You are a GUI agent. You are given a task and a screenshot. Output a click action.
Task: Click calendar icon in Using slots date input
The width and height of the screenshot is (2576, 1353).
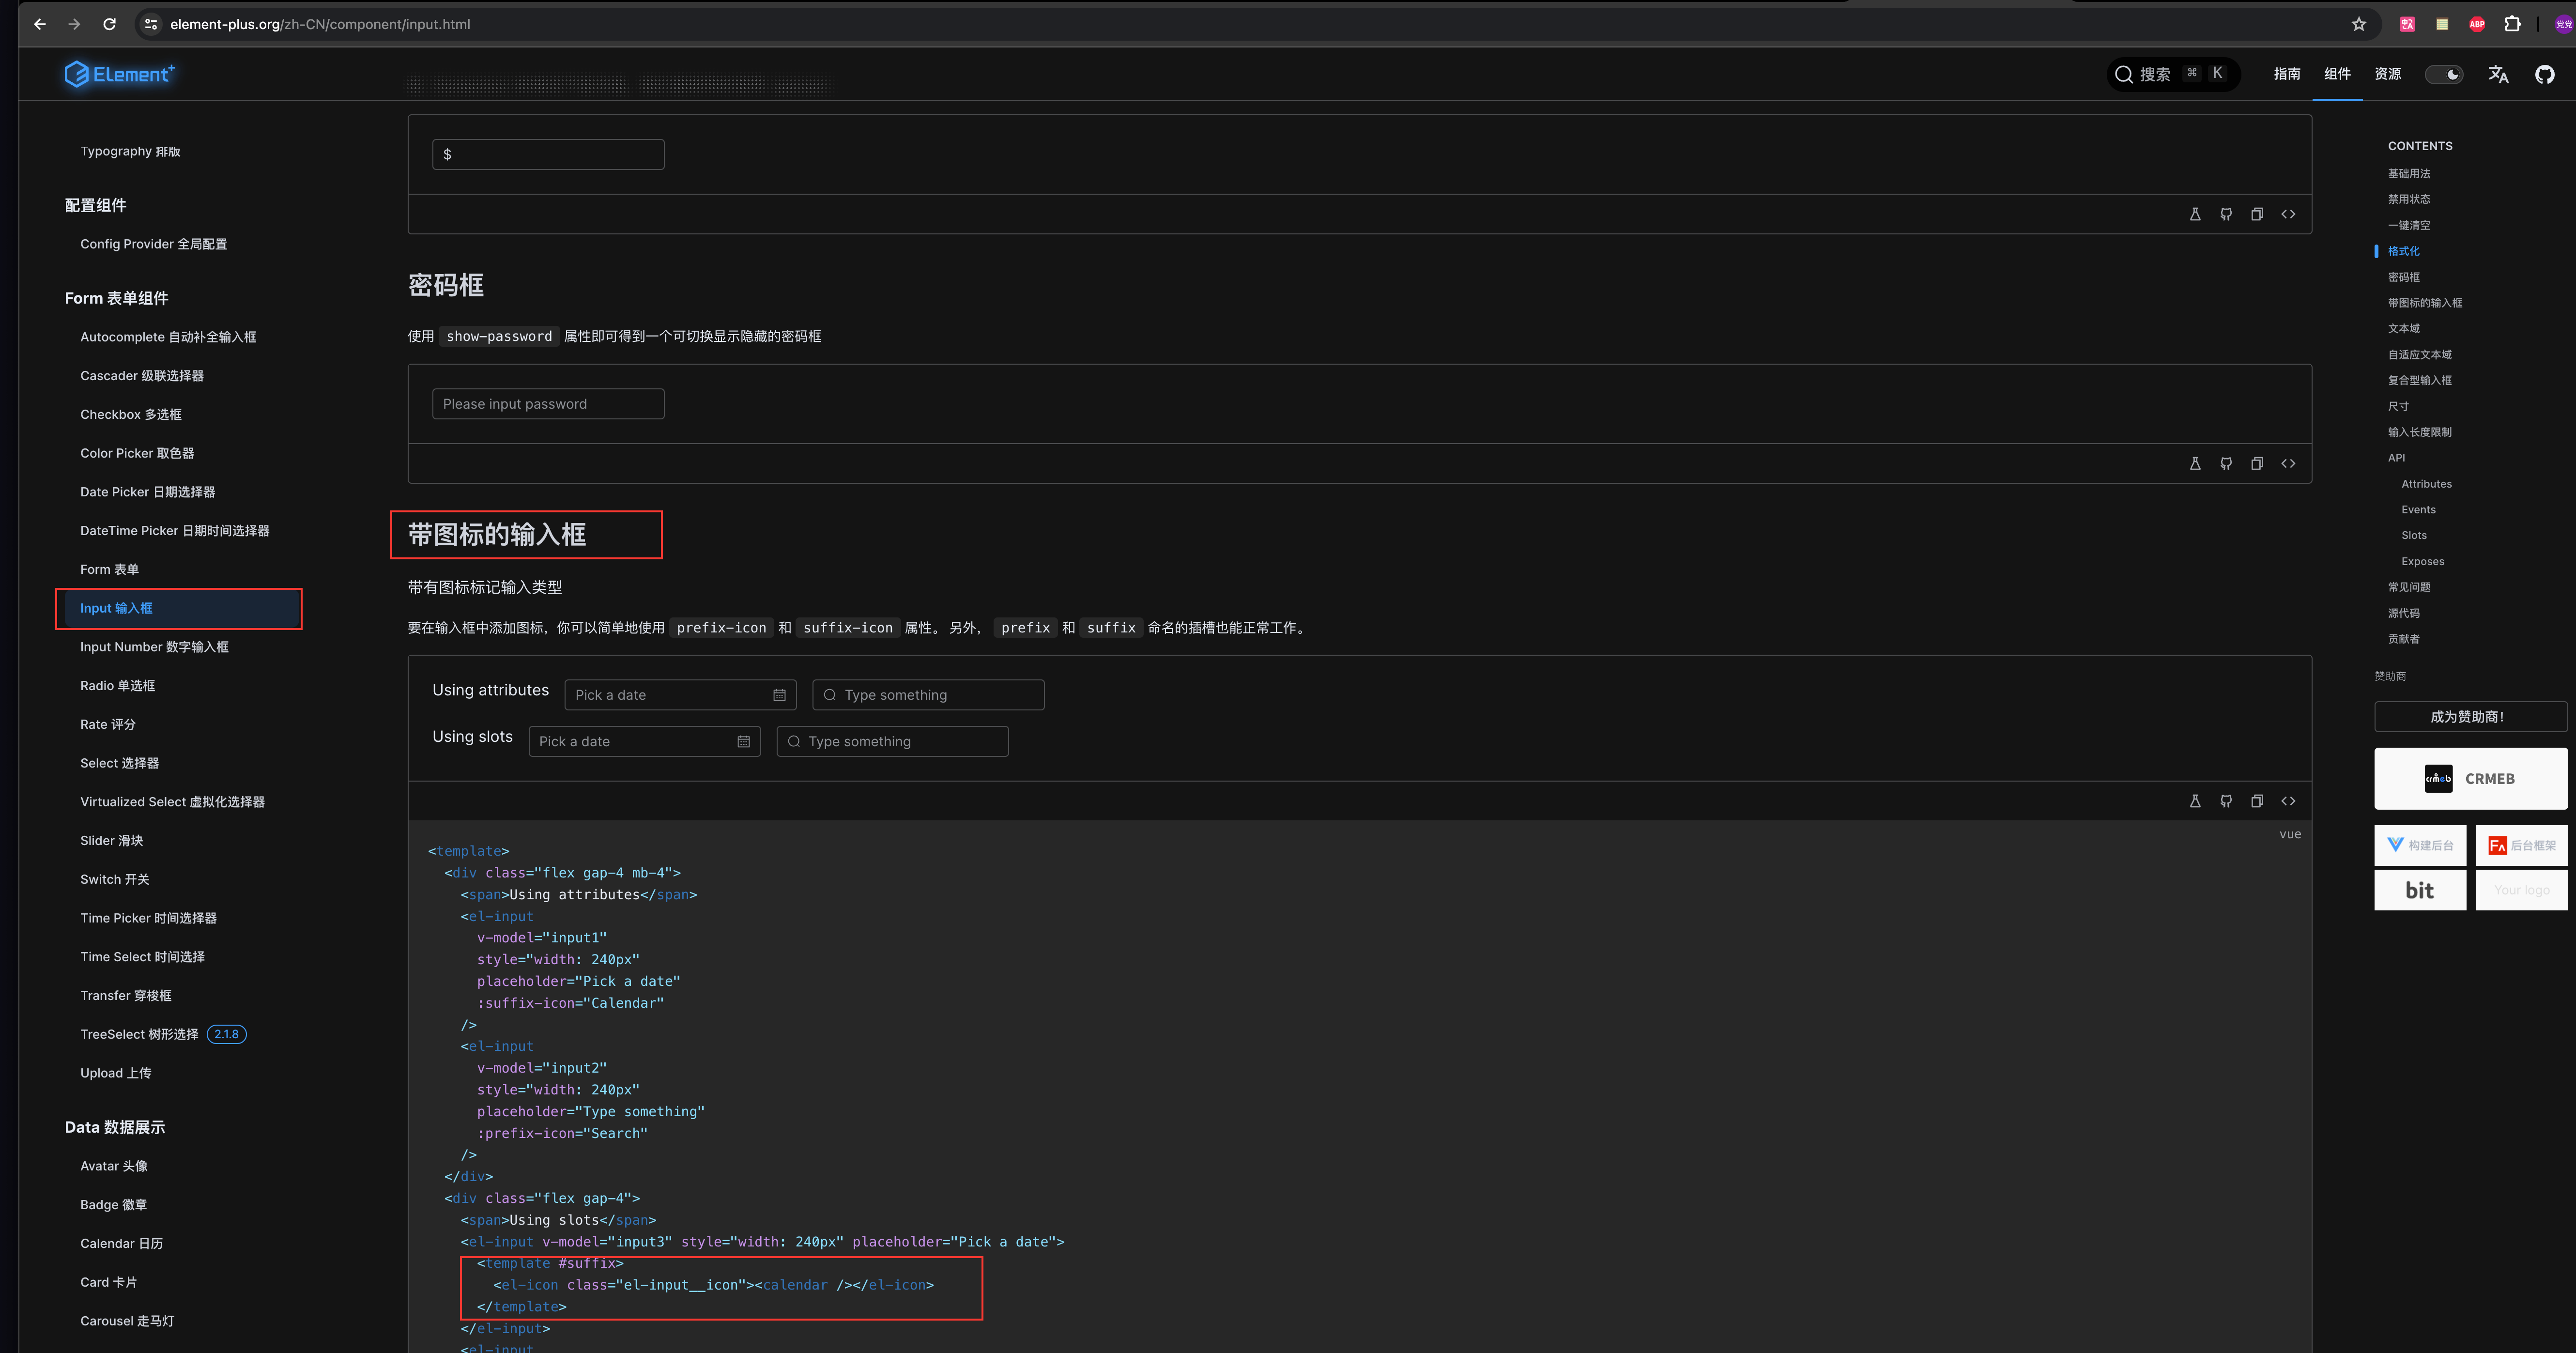743,741
